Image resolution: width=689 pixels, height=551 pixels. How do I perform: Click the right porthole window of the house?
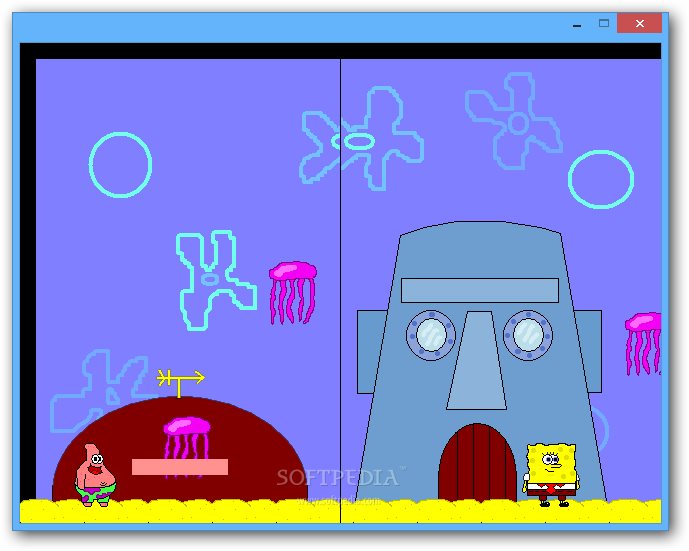[x=528, y=335]
